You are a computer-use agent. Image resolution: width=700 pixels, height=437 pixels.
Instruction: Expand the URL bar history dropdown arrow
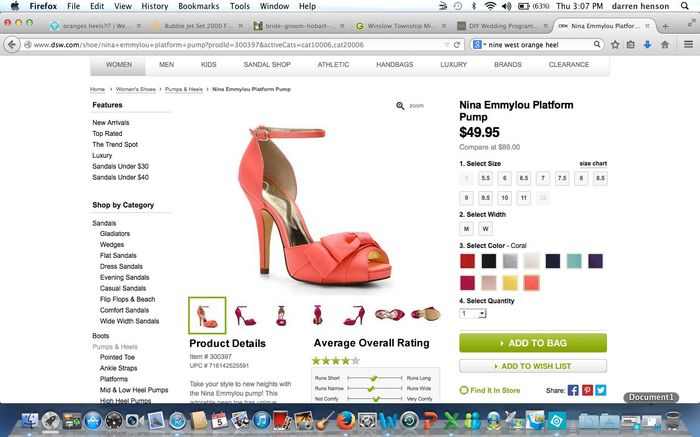pyautogui.click(x=445, y=45)
